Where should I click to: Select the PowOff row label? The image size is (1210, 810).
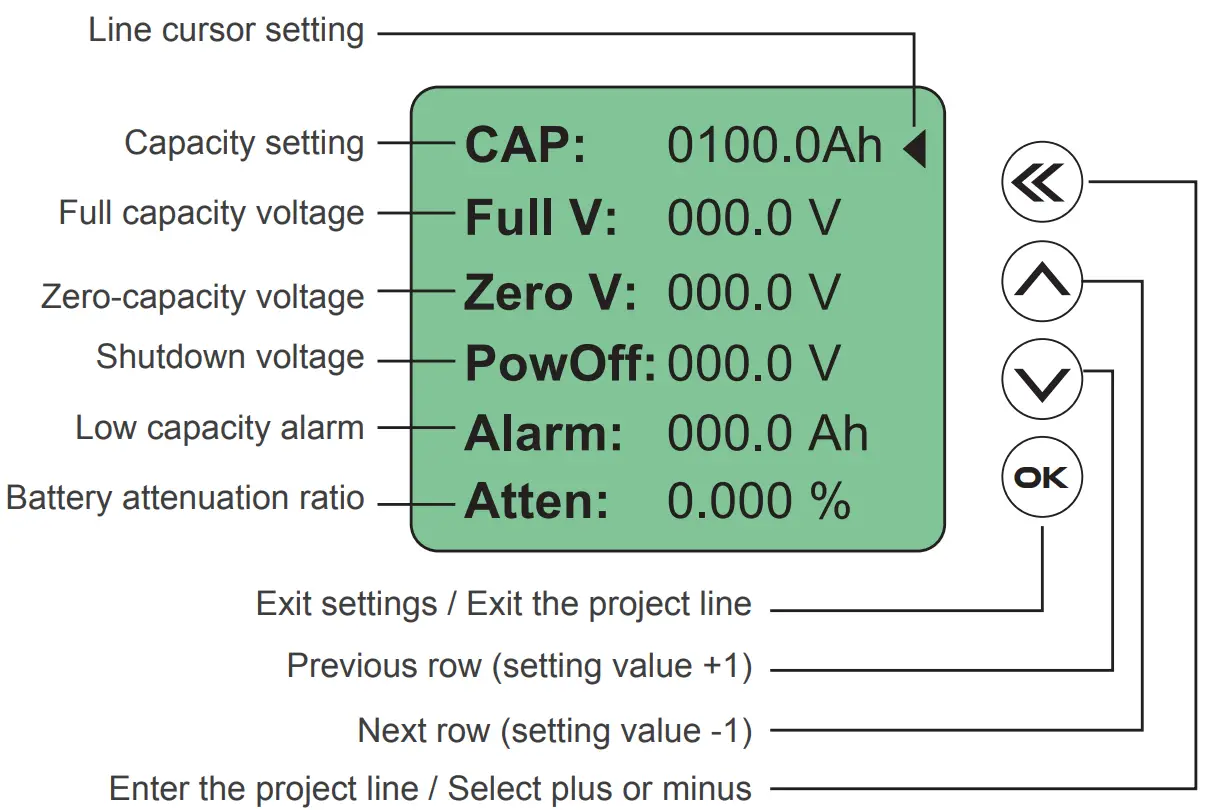click(x=560, y=365)
